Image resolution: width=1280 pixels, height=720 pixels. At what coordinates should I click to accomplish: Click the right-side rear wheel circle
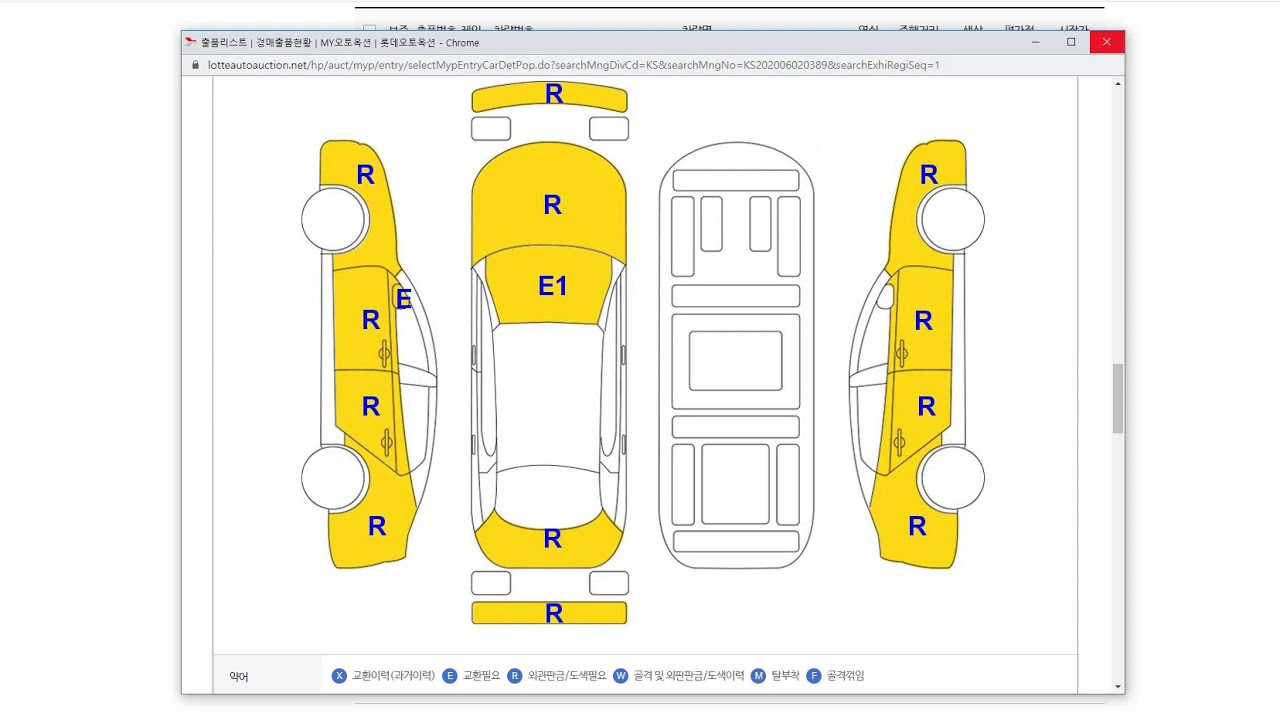952,478
